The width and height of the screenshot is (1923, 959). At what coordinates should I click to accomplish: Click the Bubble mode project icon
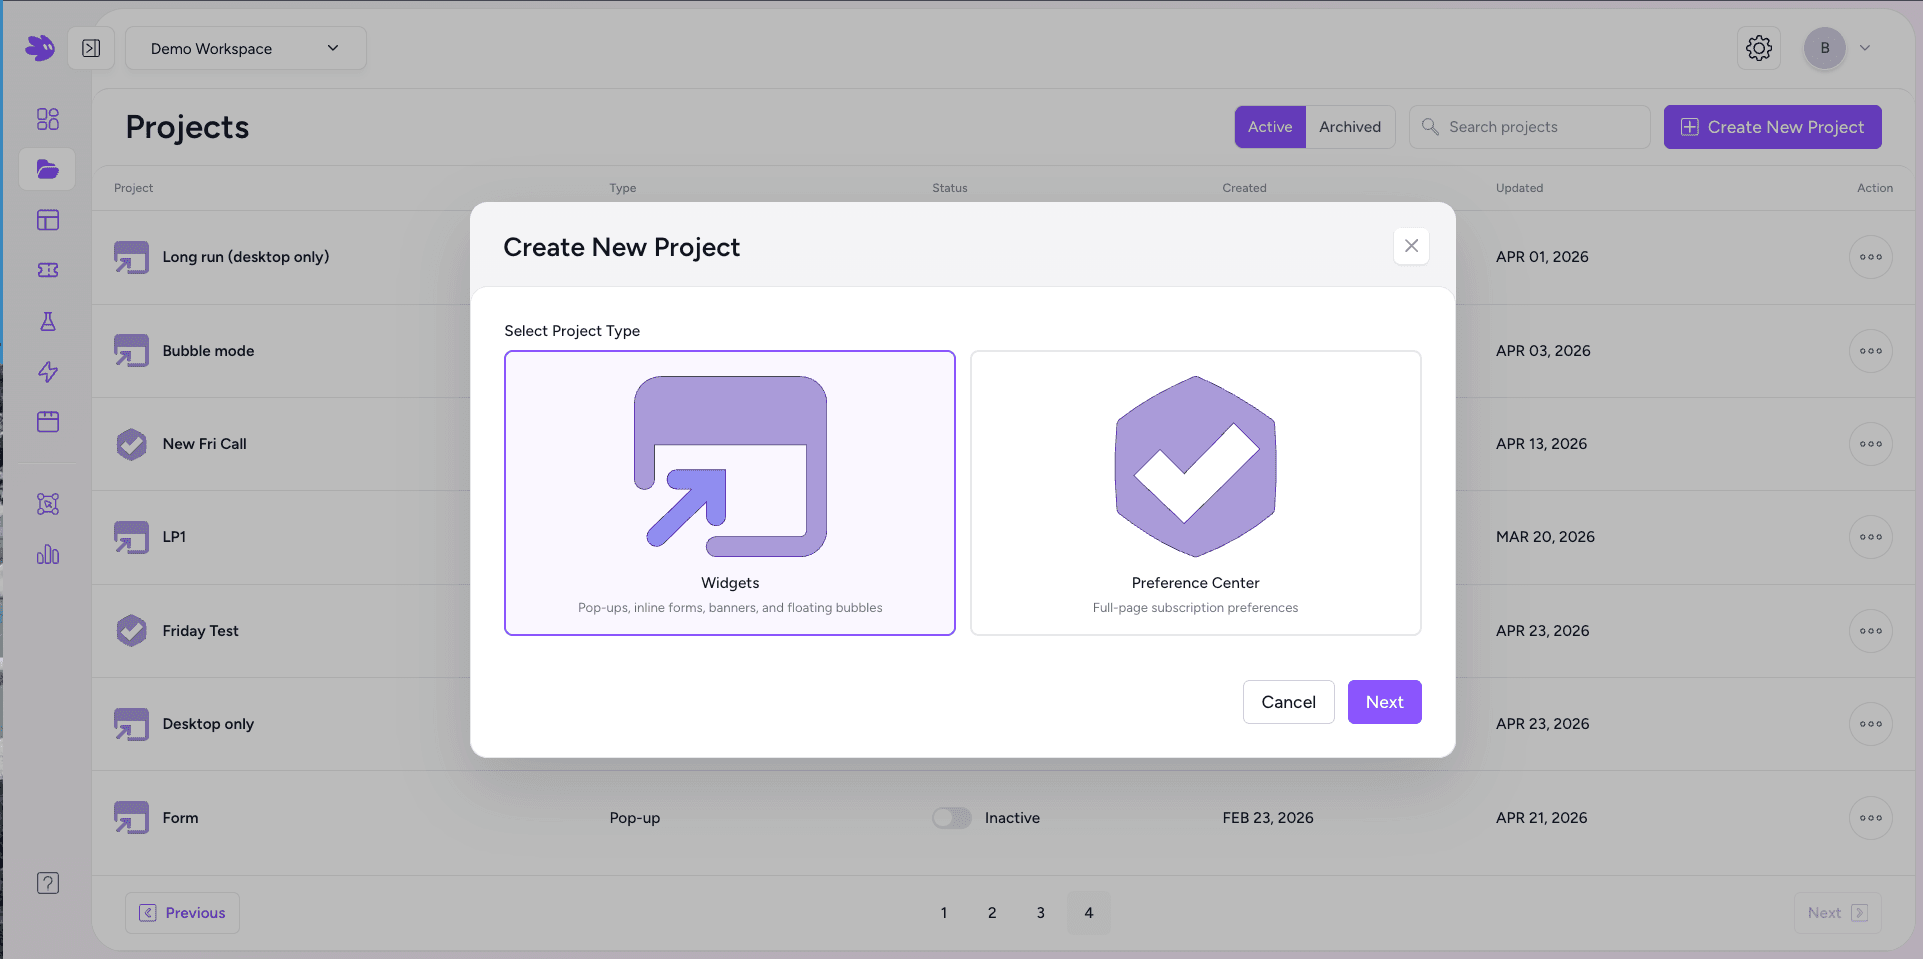(x=131, y=351)
